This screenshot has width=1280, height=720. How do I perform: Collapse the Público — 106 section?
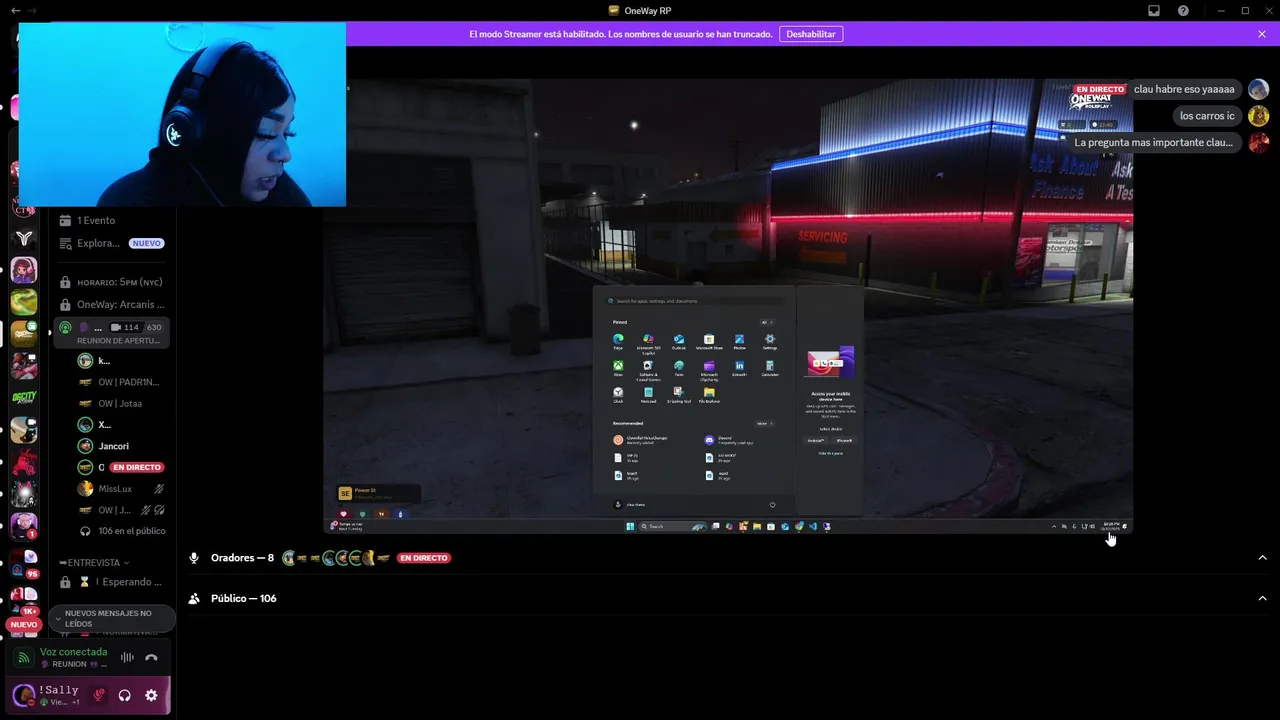point(1262,598)
